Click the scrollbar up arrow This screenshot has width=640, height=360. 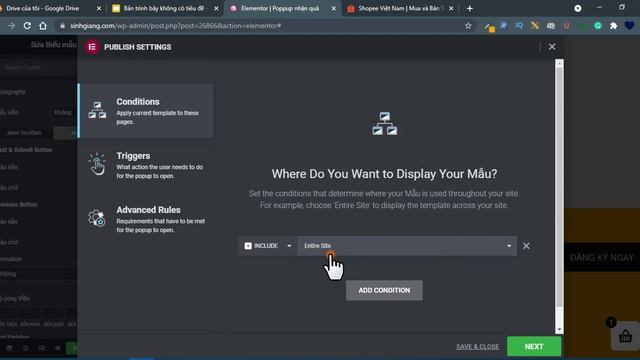point(559,63)
